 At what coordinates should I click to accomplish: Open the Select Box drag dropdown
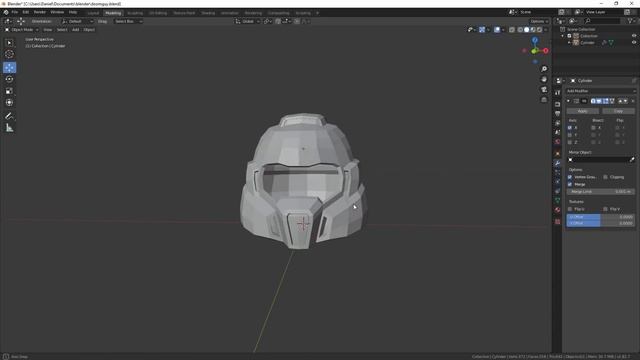pos(128,21)
